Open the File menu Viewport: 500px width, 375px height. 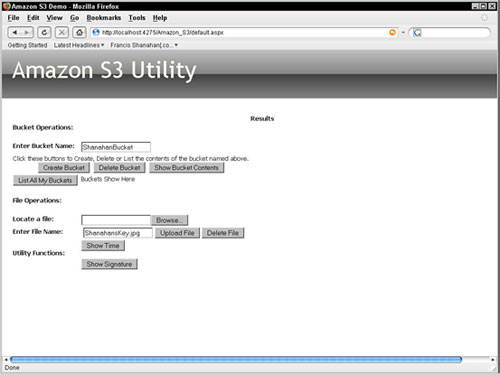[13, 18]
